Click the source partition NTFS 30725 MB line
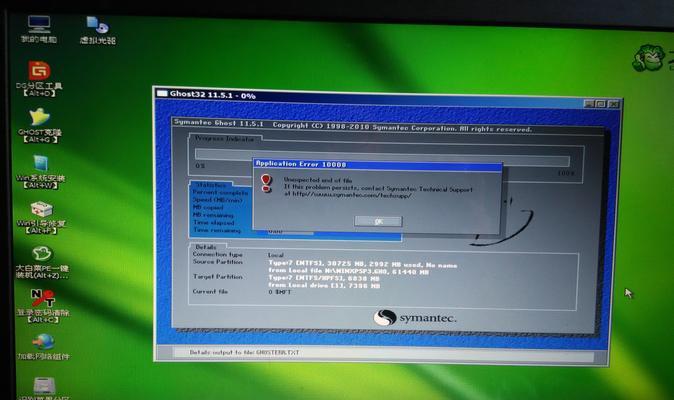The height and width of the screenshot is (400, 674). click(x=363, y=264)
